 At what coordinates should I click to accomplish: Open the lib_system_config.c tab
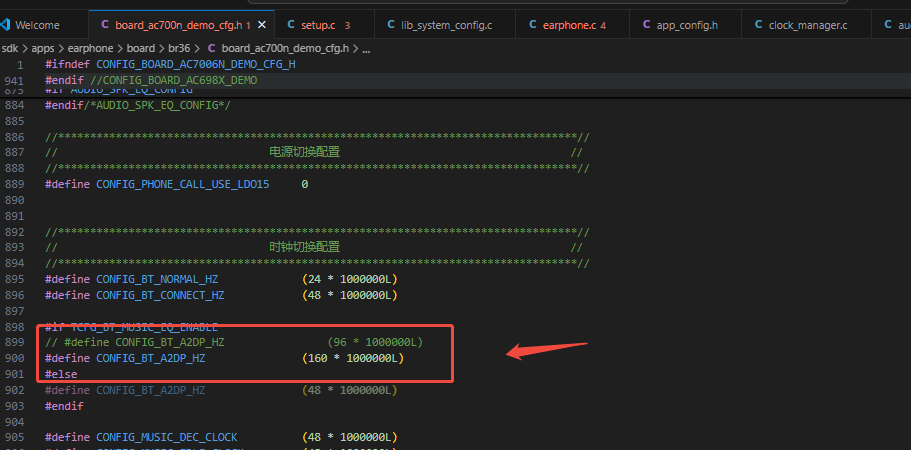(447, 25)
